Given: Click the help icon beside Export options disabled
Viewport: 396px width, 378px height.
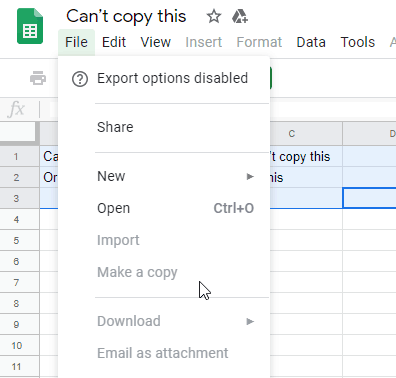Looking at the screenshot, I should [80, 79].
